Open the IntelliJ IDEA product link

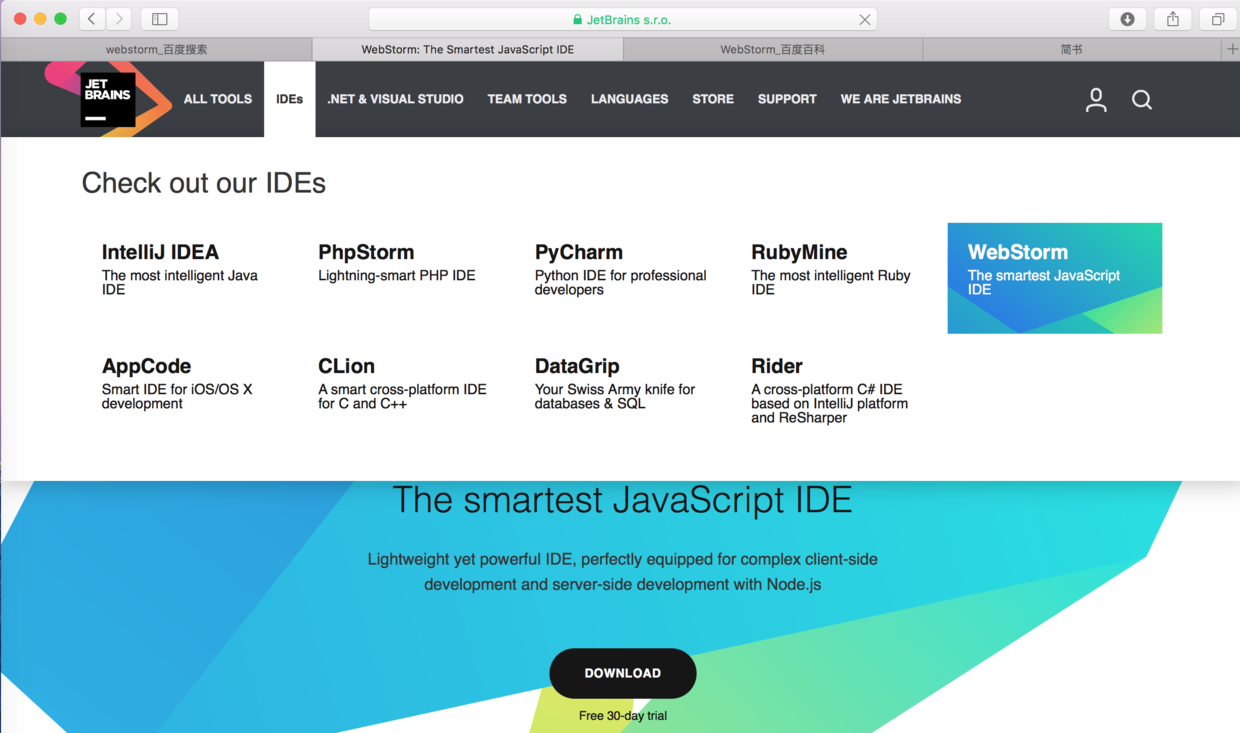tap(160, 252)
